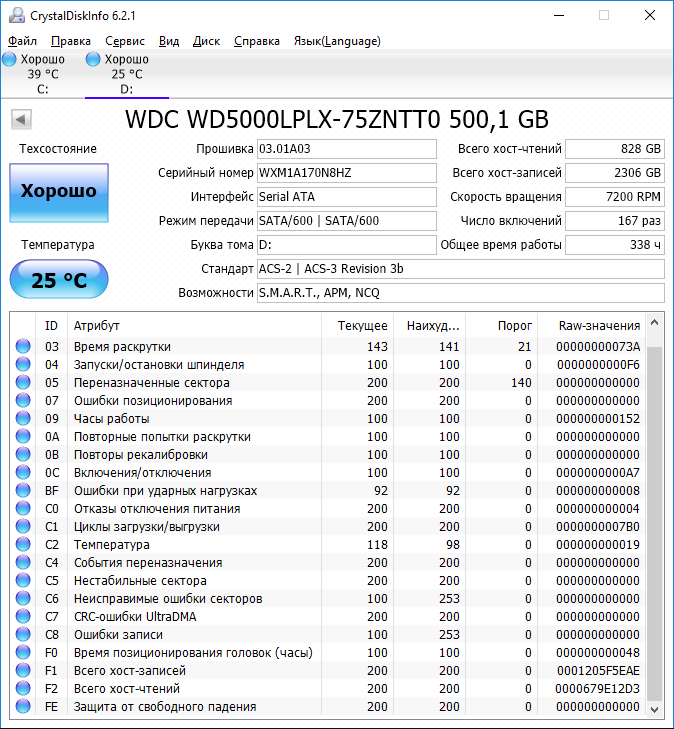Click the scroll up arrow of SMART list
This screenshot has height=729, width=674.
coord(654,323)
